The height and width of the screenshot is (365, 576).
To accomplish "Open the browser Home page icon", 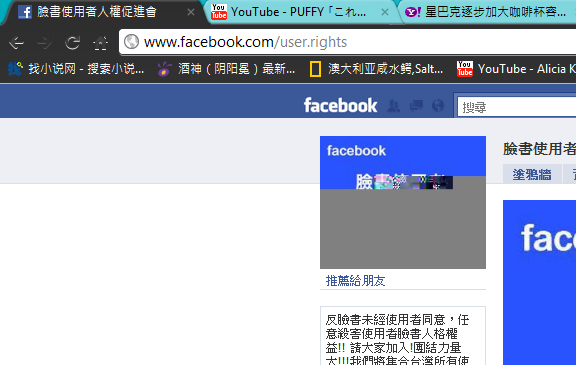I will 100,43.
